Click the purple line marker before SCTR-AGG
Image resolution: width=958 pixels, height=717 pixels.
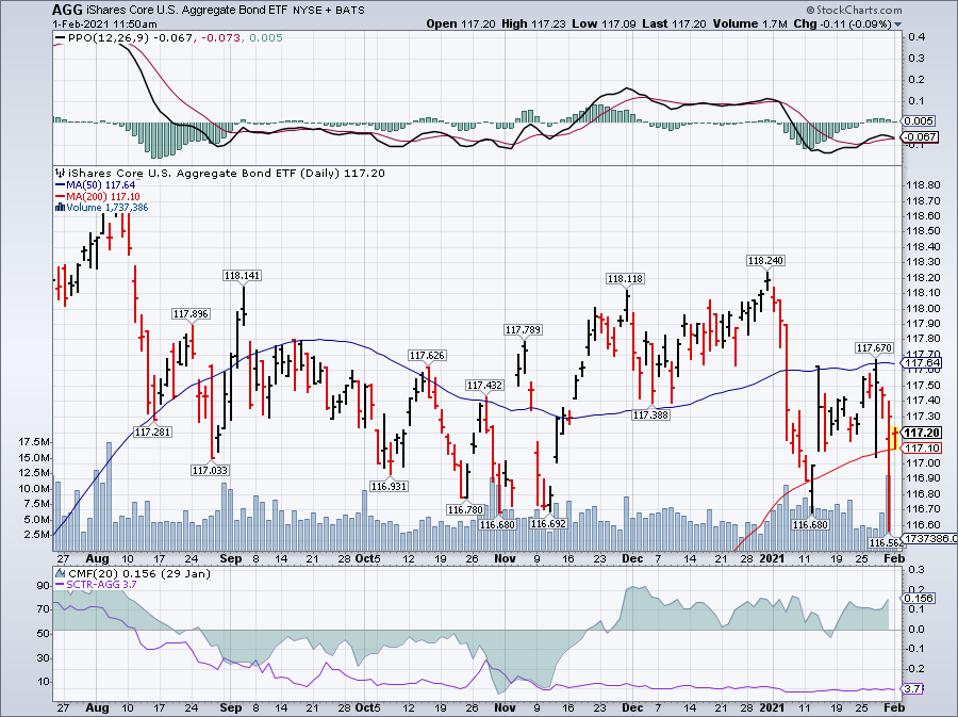pyautogui.click(x=60, y=585)
